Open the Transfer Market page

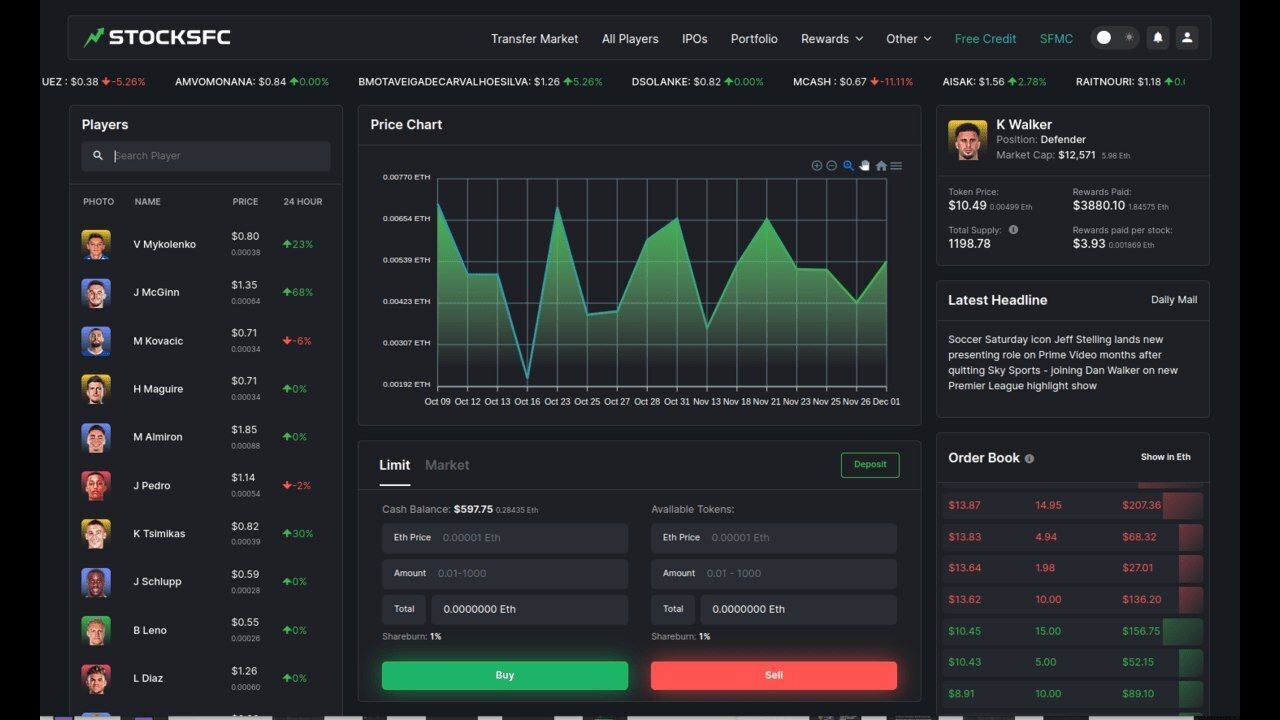point(534,39)
